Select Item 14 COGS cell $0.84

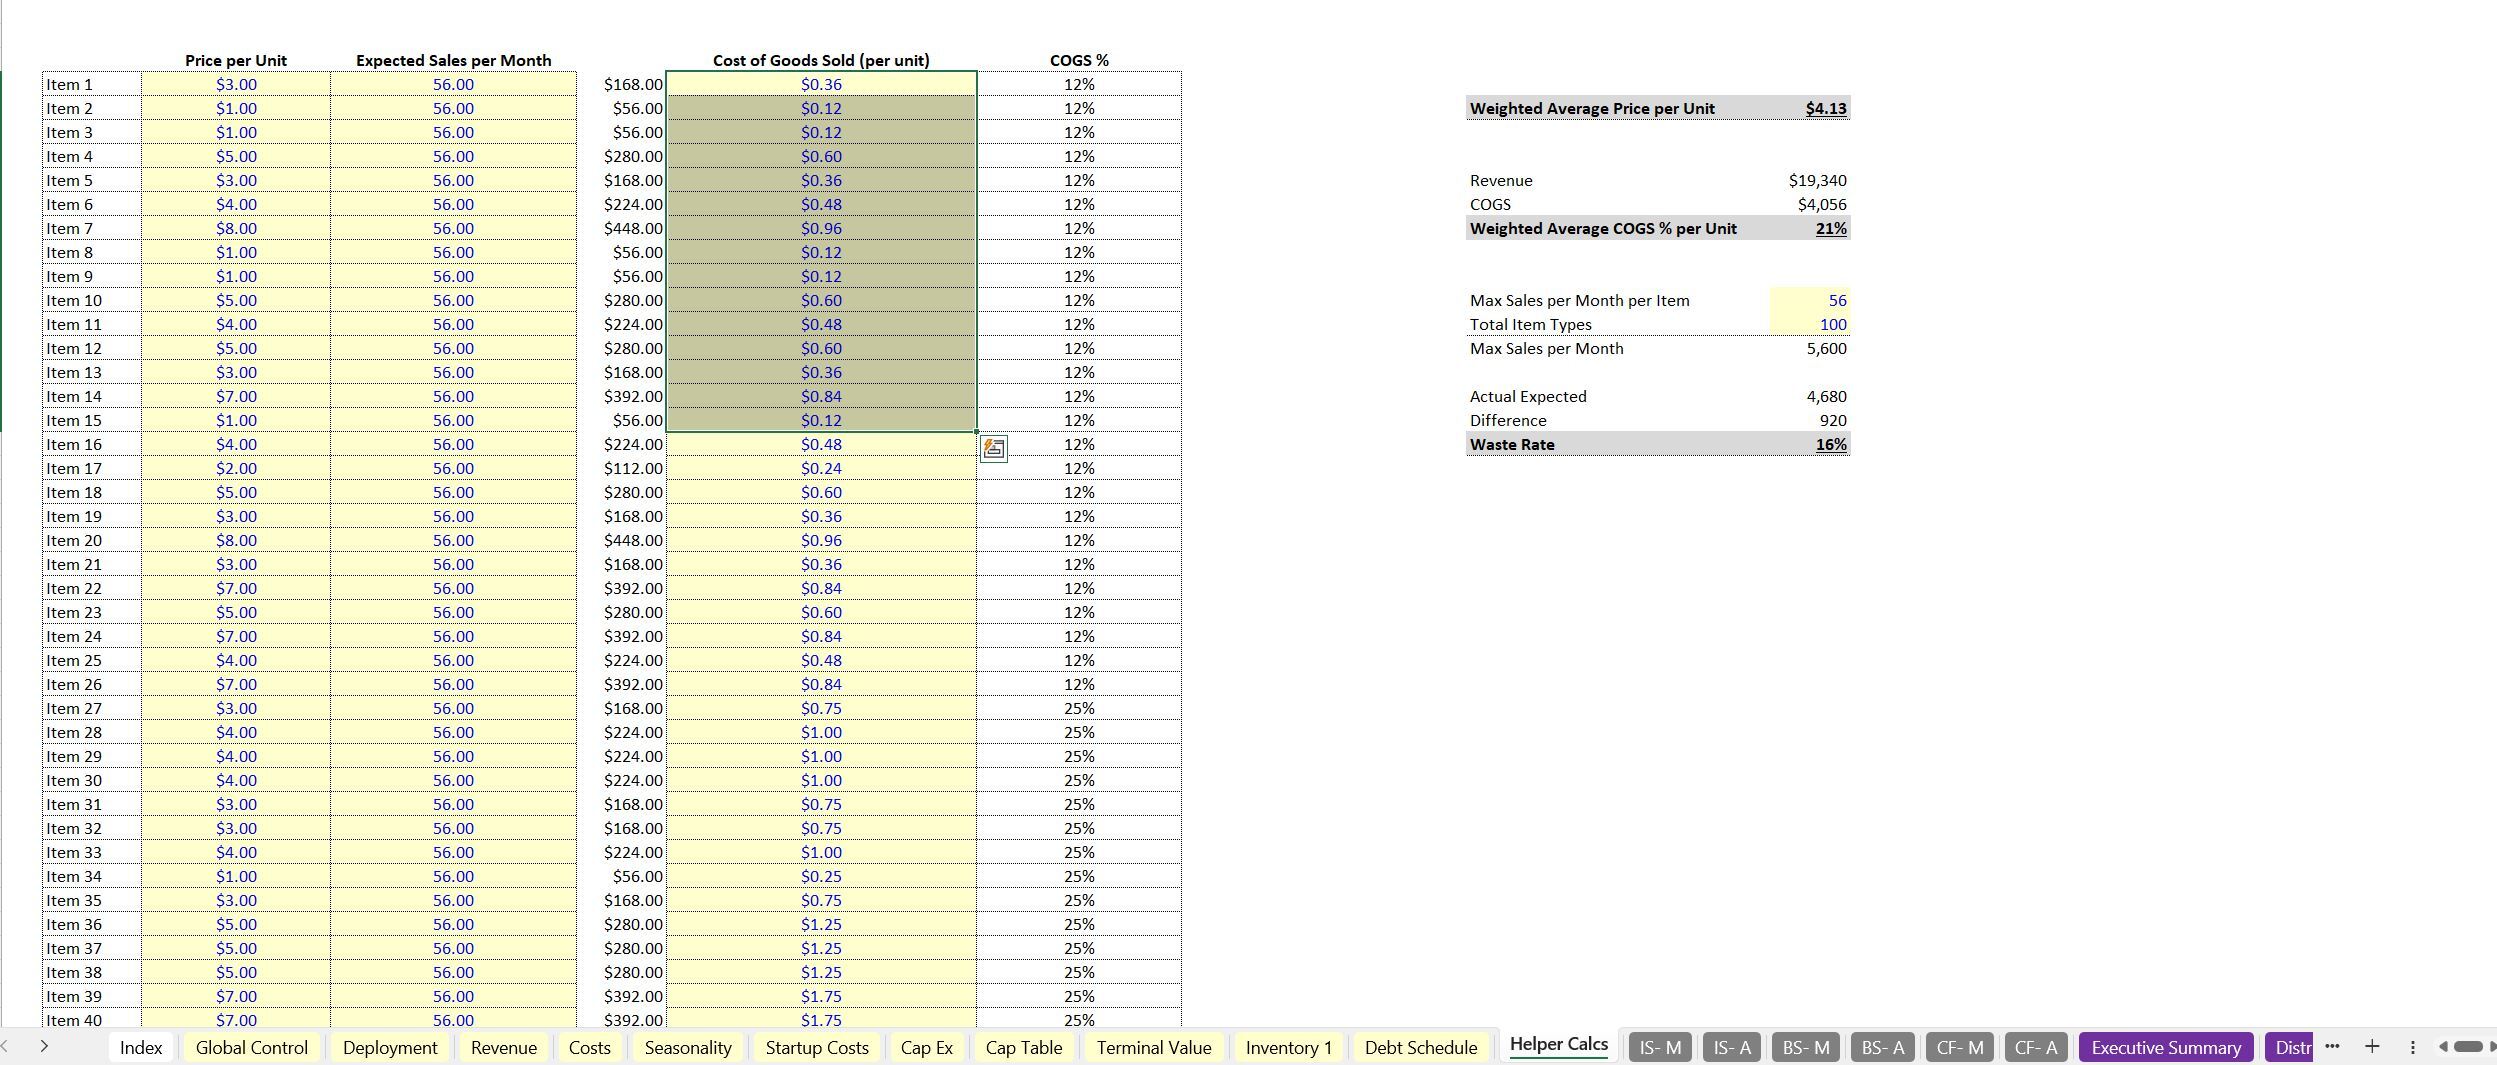pos(821,396)
